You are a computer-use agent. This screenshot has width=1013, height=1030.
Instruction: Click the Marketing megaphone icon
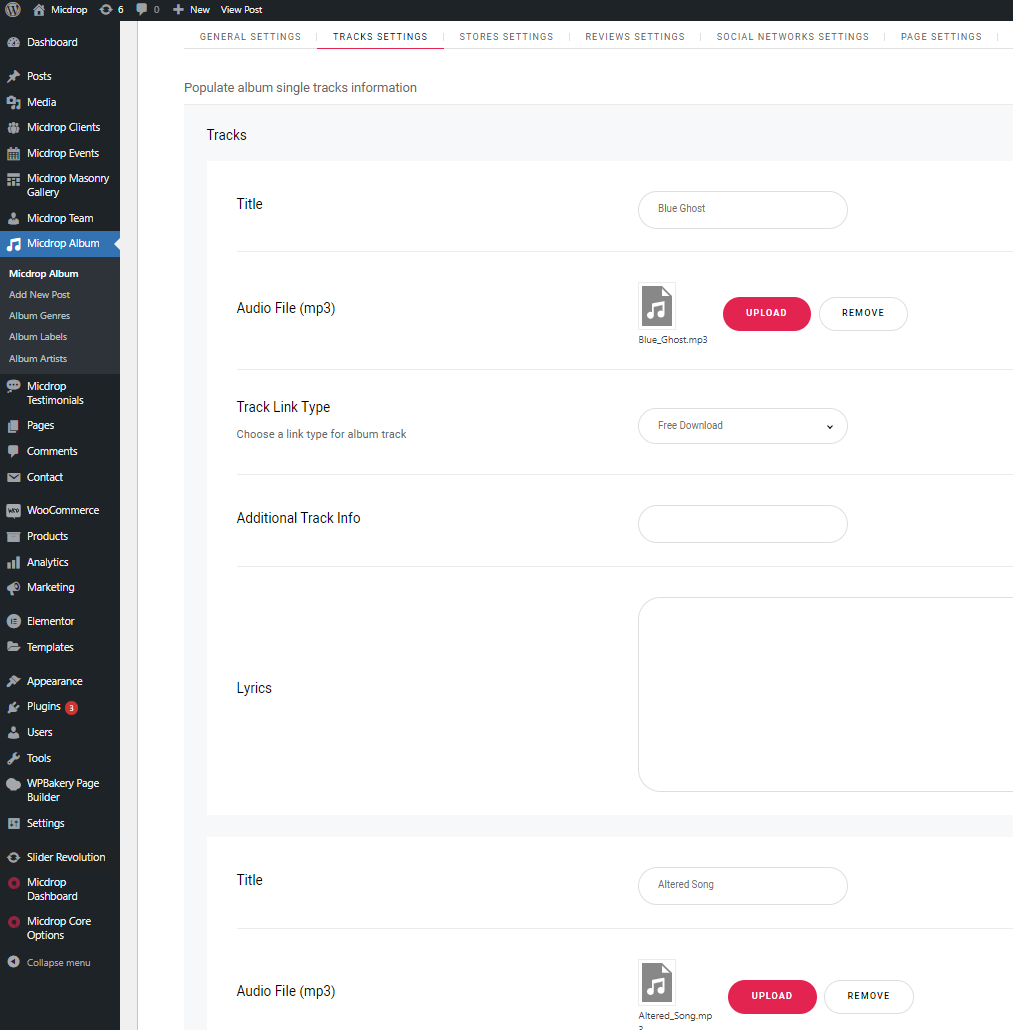point(14,588)
